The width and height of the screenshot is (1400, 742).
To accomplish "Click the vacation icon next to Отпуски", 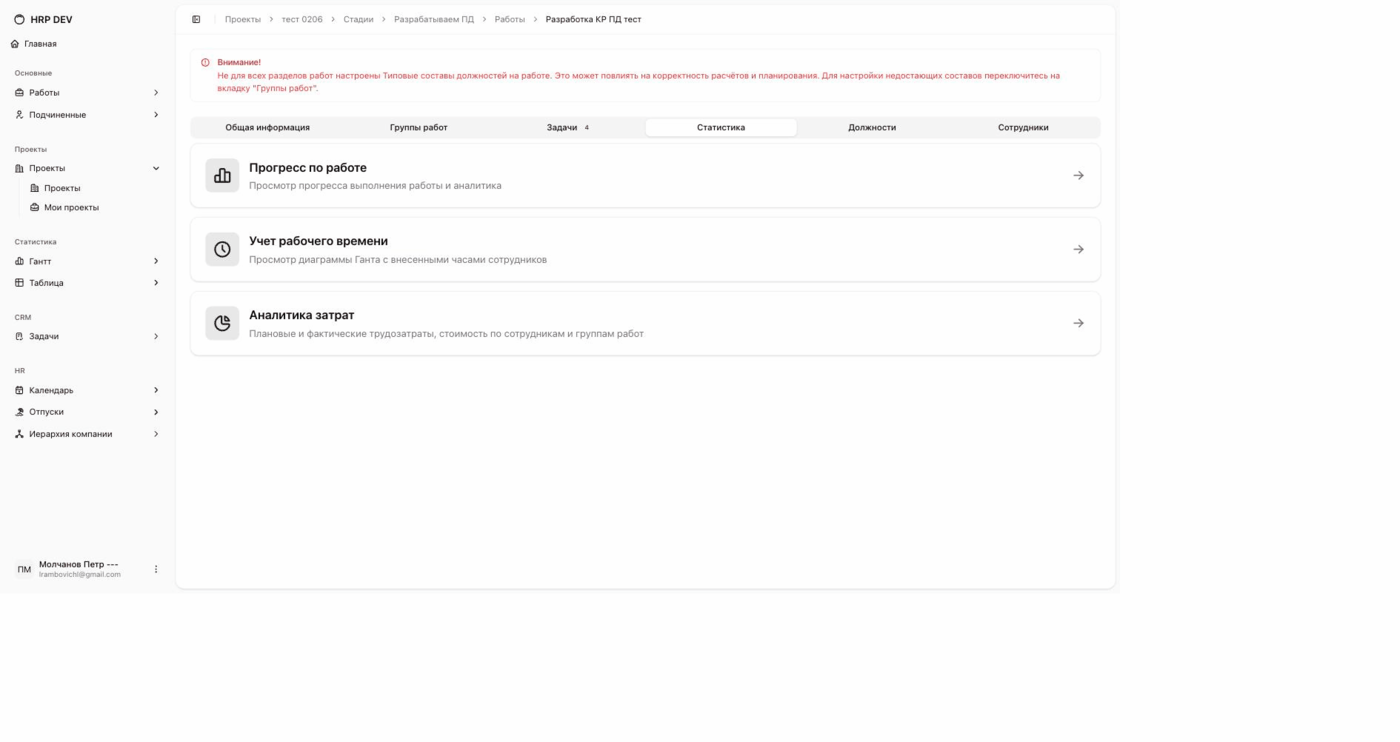I will pos(19,412).
